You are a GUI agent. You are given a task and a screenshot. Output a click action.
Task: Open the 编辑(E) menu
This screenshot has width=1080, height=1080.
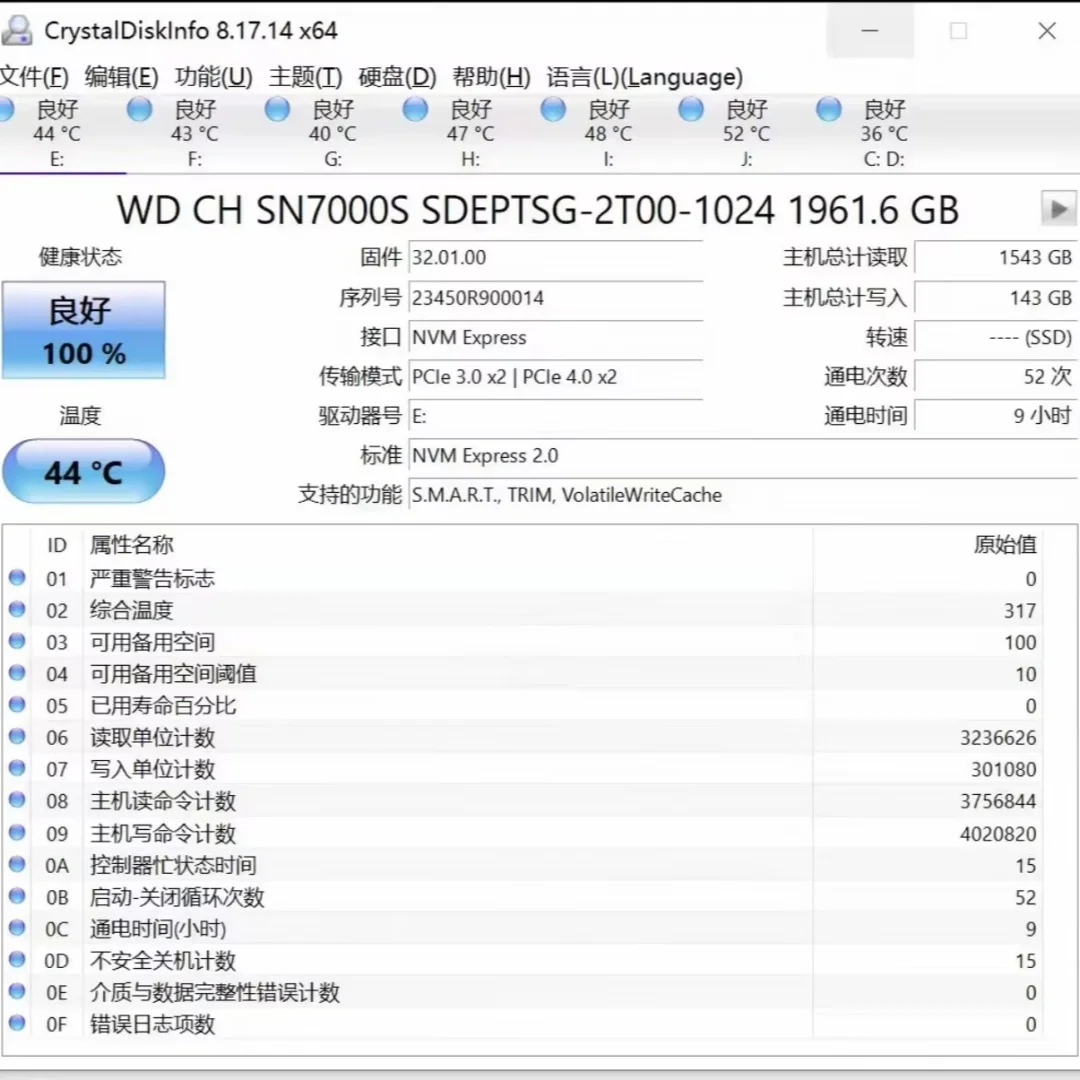coord(121,76)
